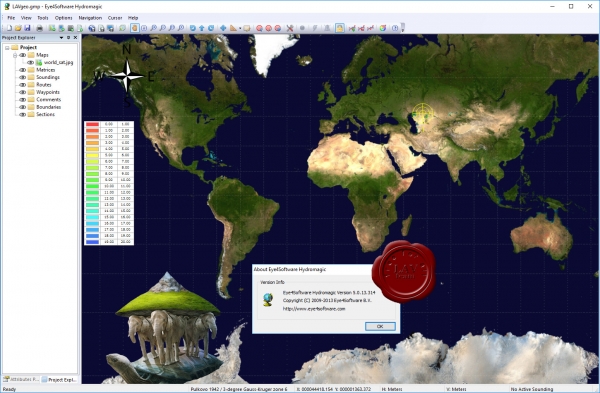Click the eye4software.com URL in About dialog
The image size is (600, 393).
pos(314,309)
